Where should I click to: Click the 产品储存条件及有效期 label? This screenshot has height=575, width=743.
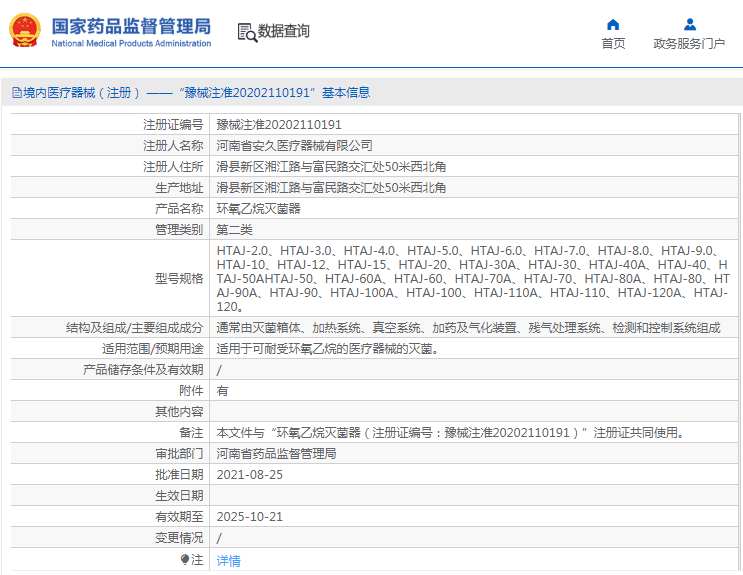click(x=143, y=370)
